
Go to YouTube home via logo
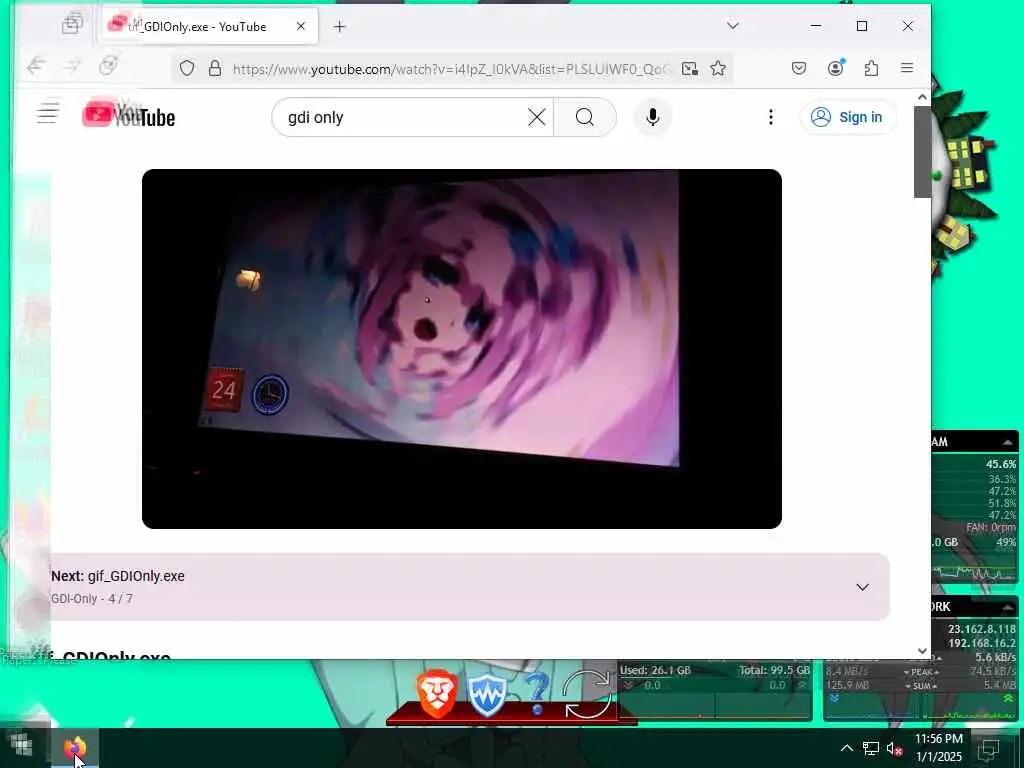tap(129, 116)
